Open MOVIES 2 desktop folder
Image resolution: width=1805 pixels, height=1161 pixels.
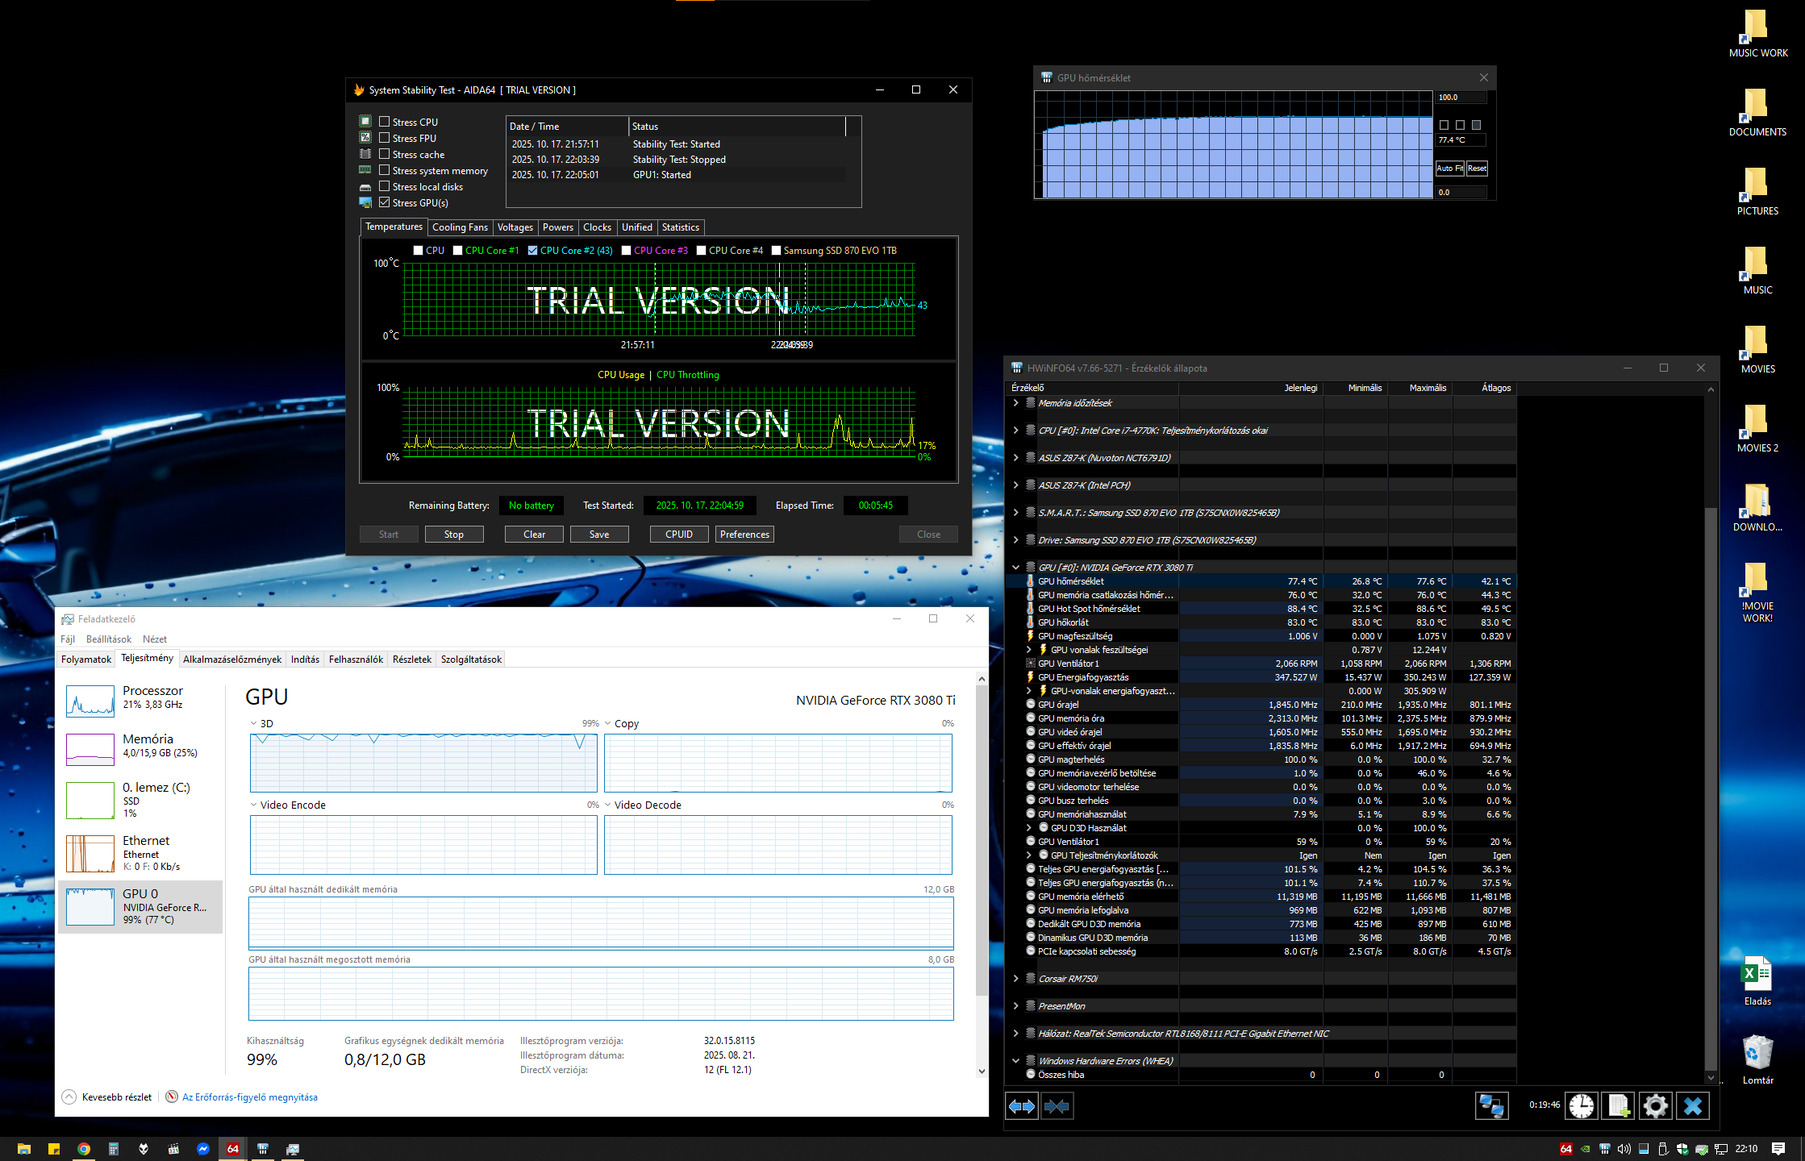tap(1757, 428)
